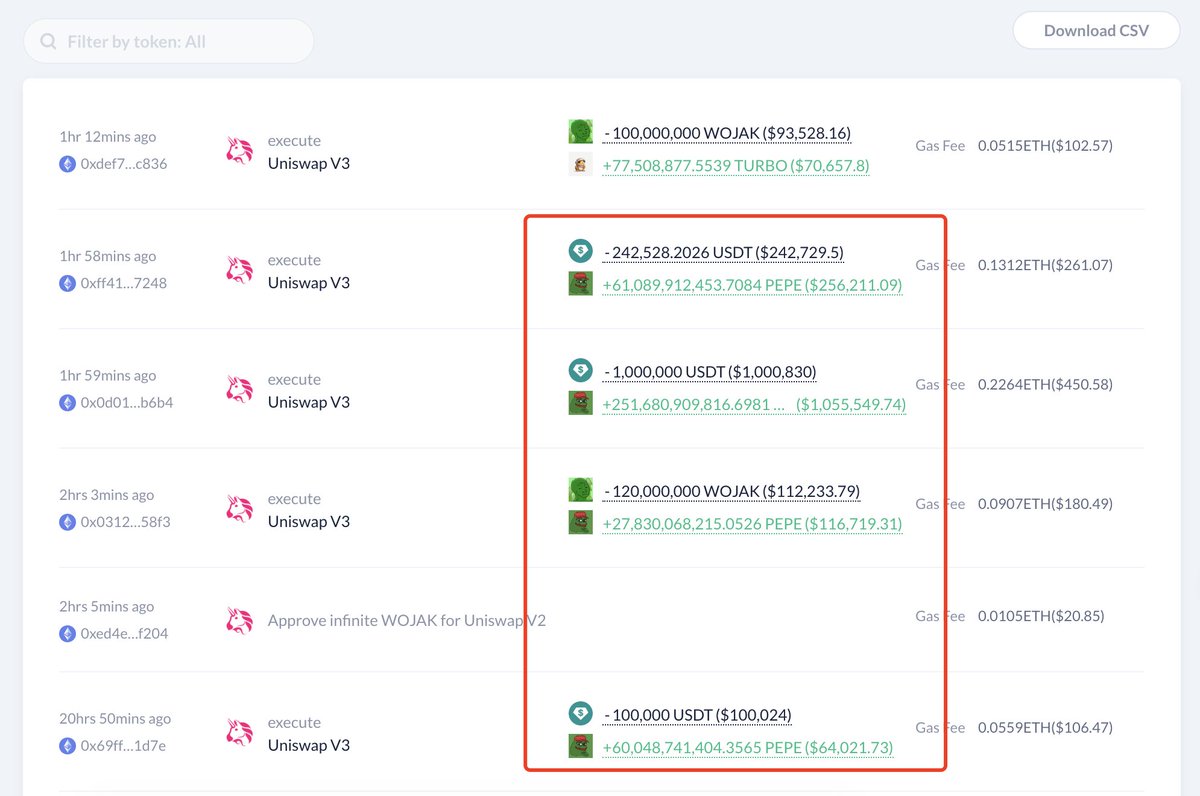The height and width of the screenshot is (796, 1200).
Task: Click Ethereum icon beside 0xff41...7248
Action: point(68,283)
